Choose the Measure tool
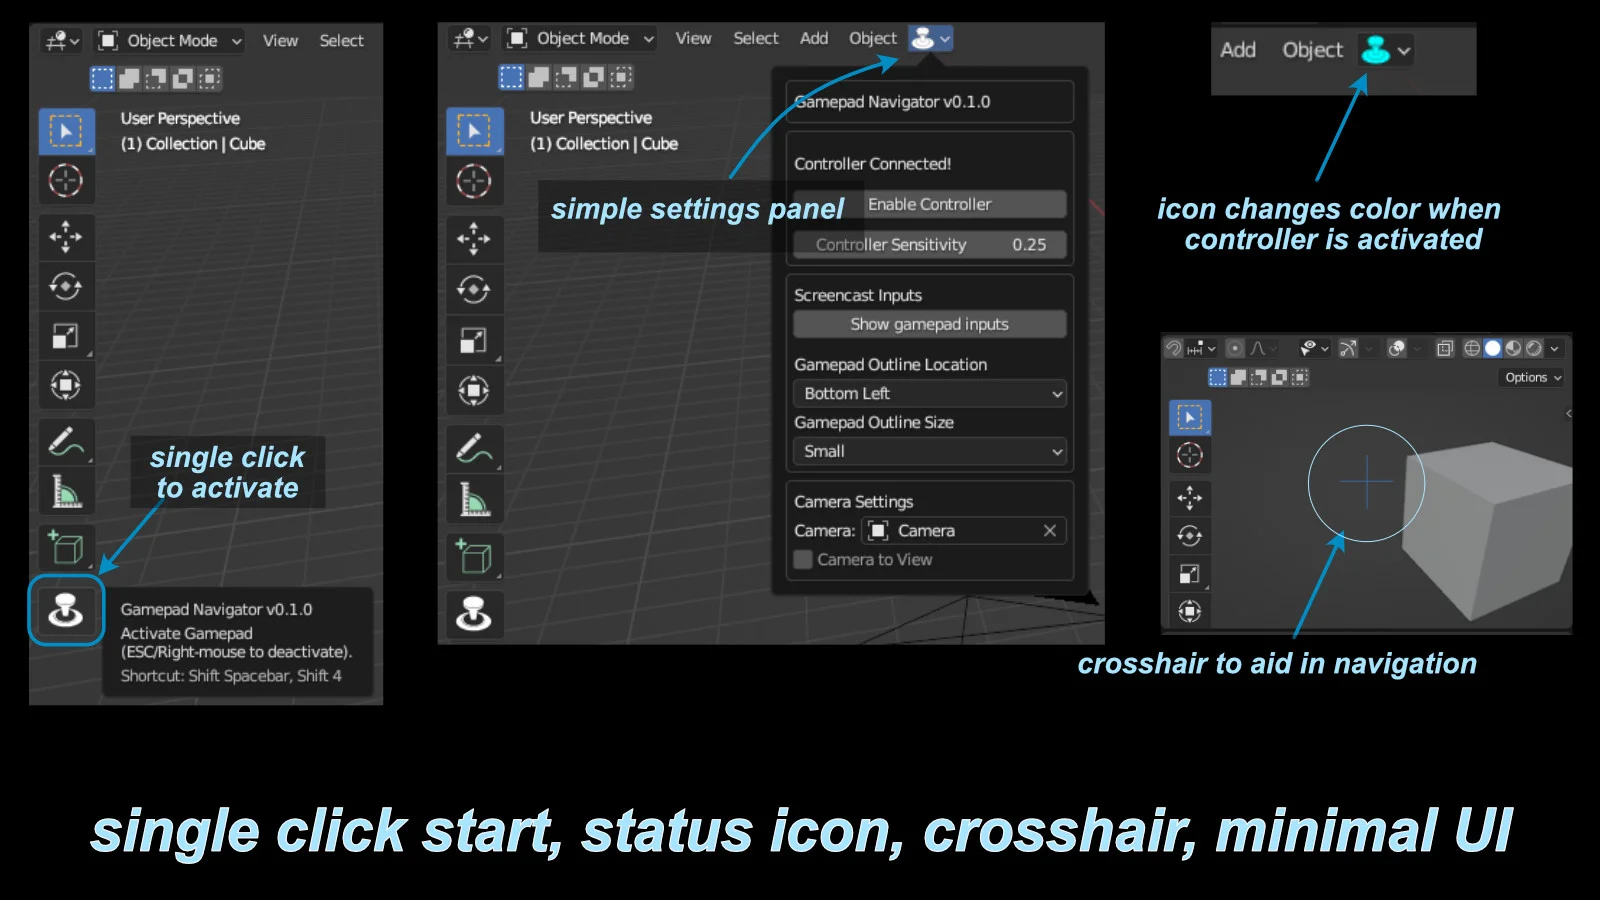 click(x=66, y=491)
